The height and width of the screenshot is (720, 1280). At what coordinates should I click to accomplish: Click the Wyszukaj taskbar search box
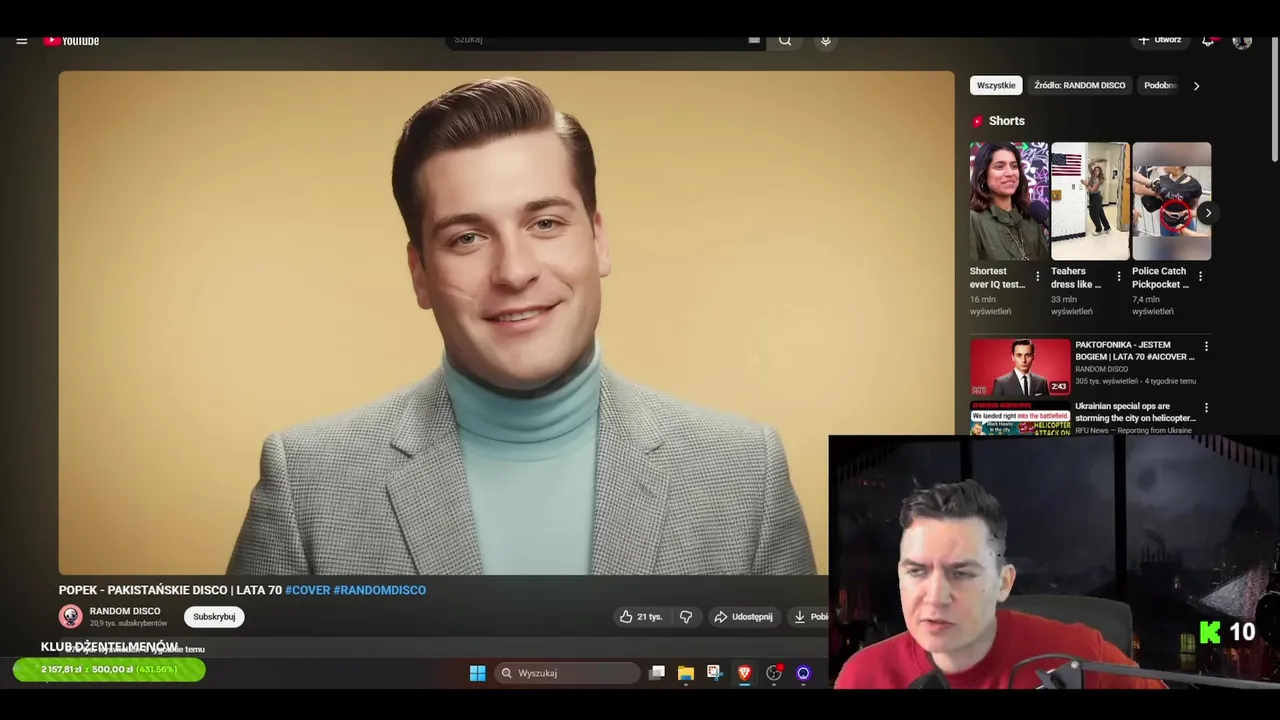click(x=567, y=673)
